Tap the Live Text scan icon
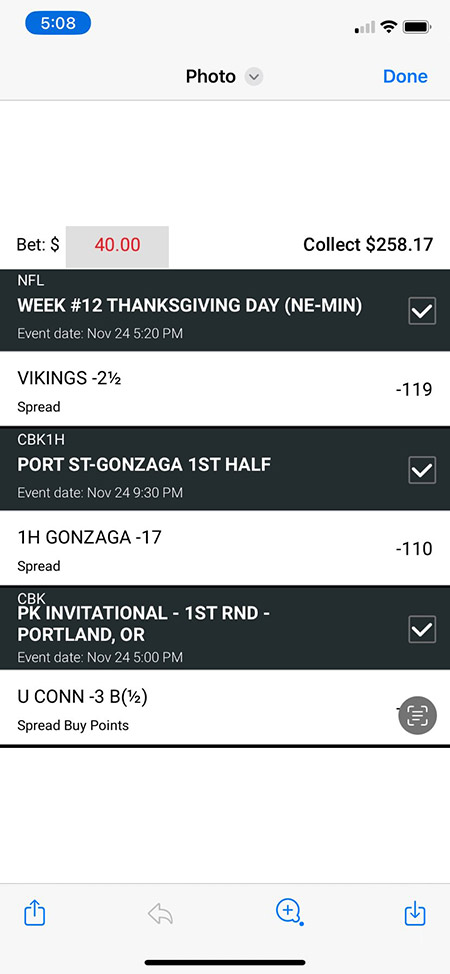The height and width of the screenshot is (974, 450). tap(417, 715)
